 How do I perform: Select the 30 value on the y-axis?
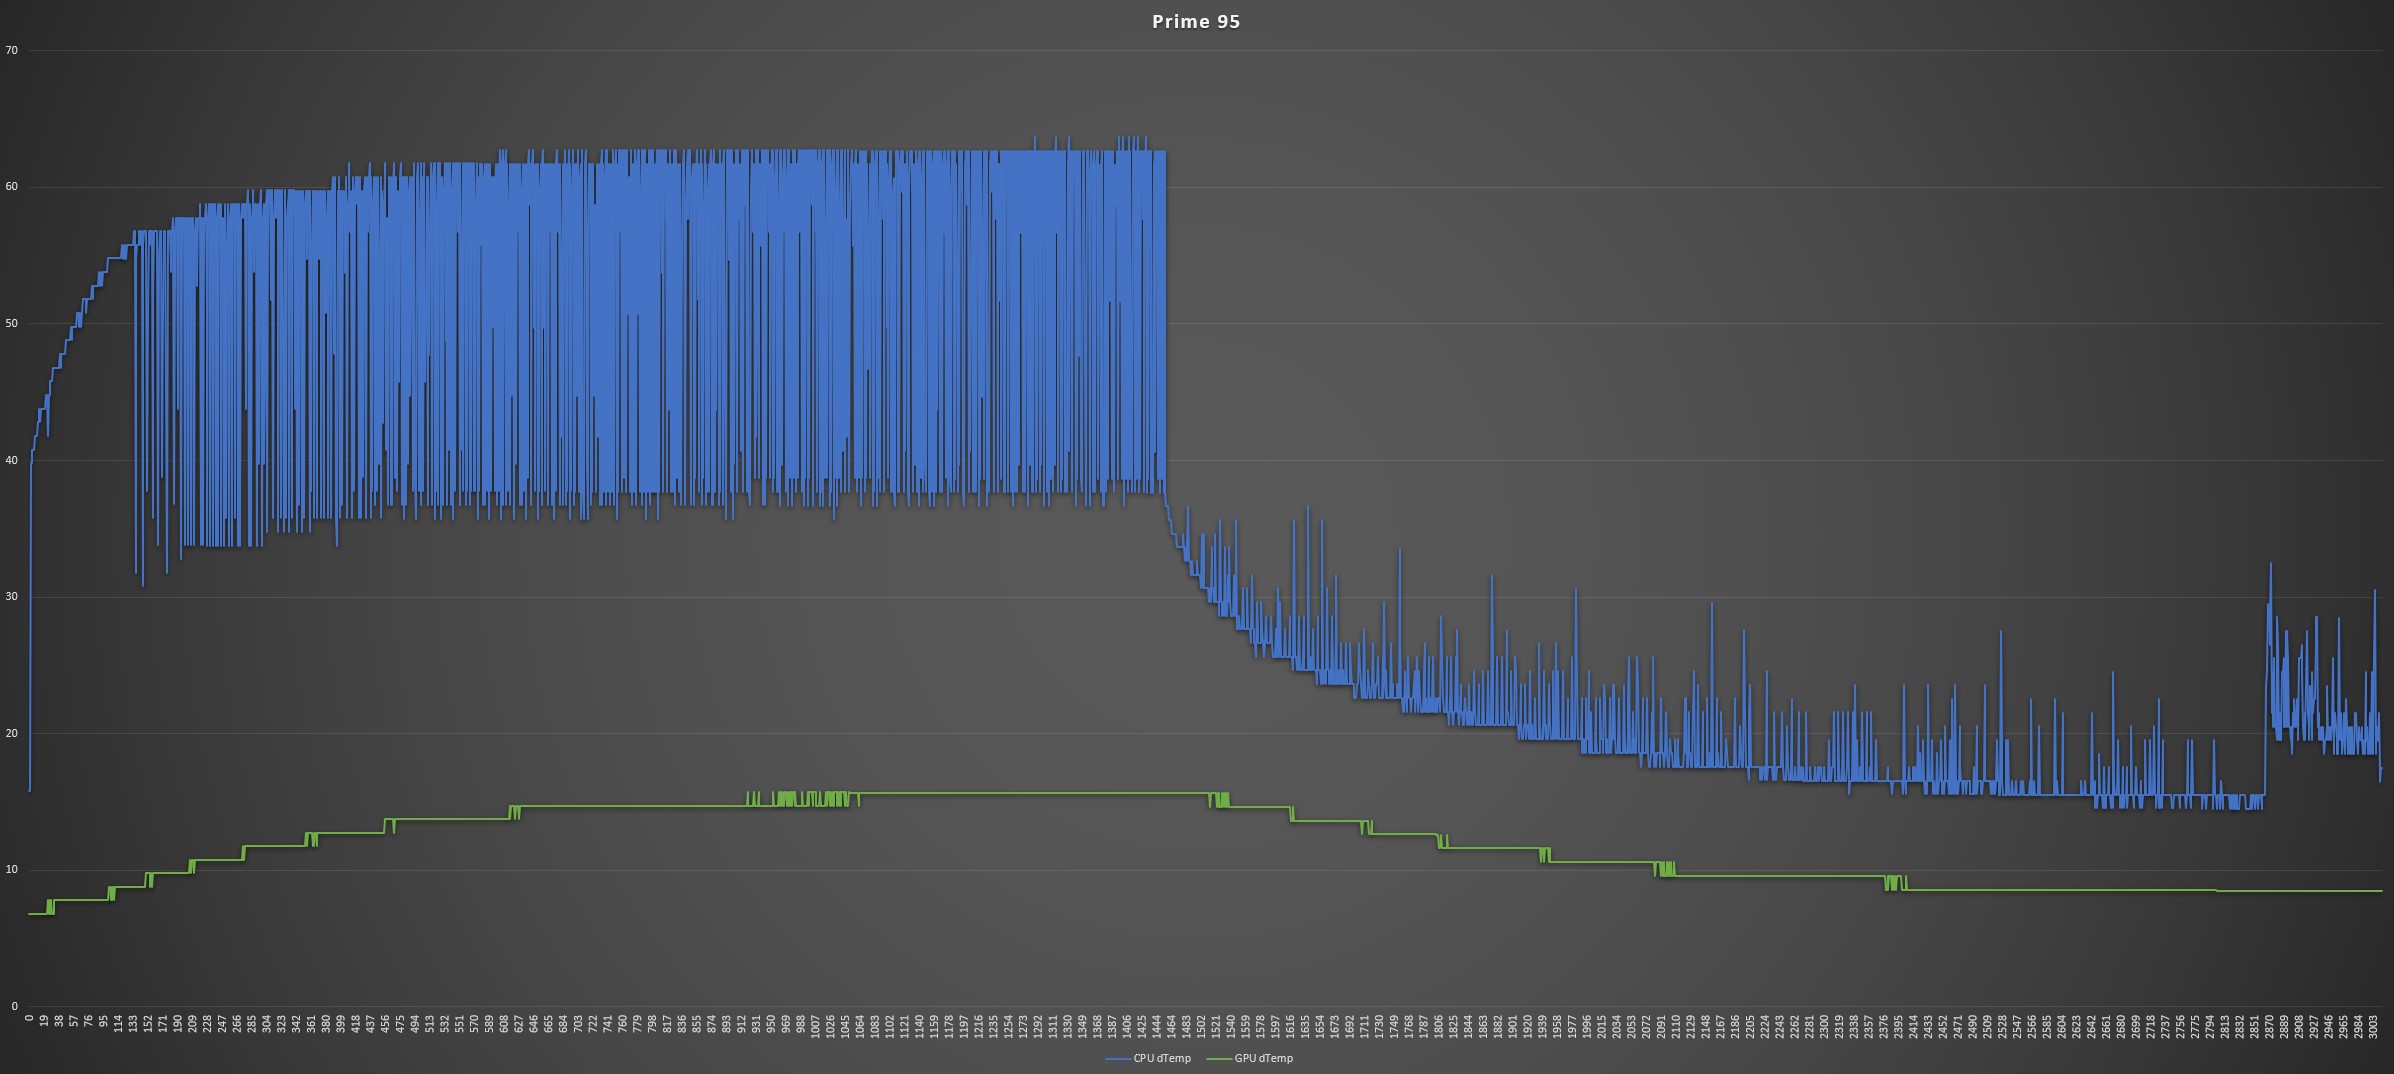click(11, 597)
